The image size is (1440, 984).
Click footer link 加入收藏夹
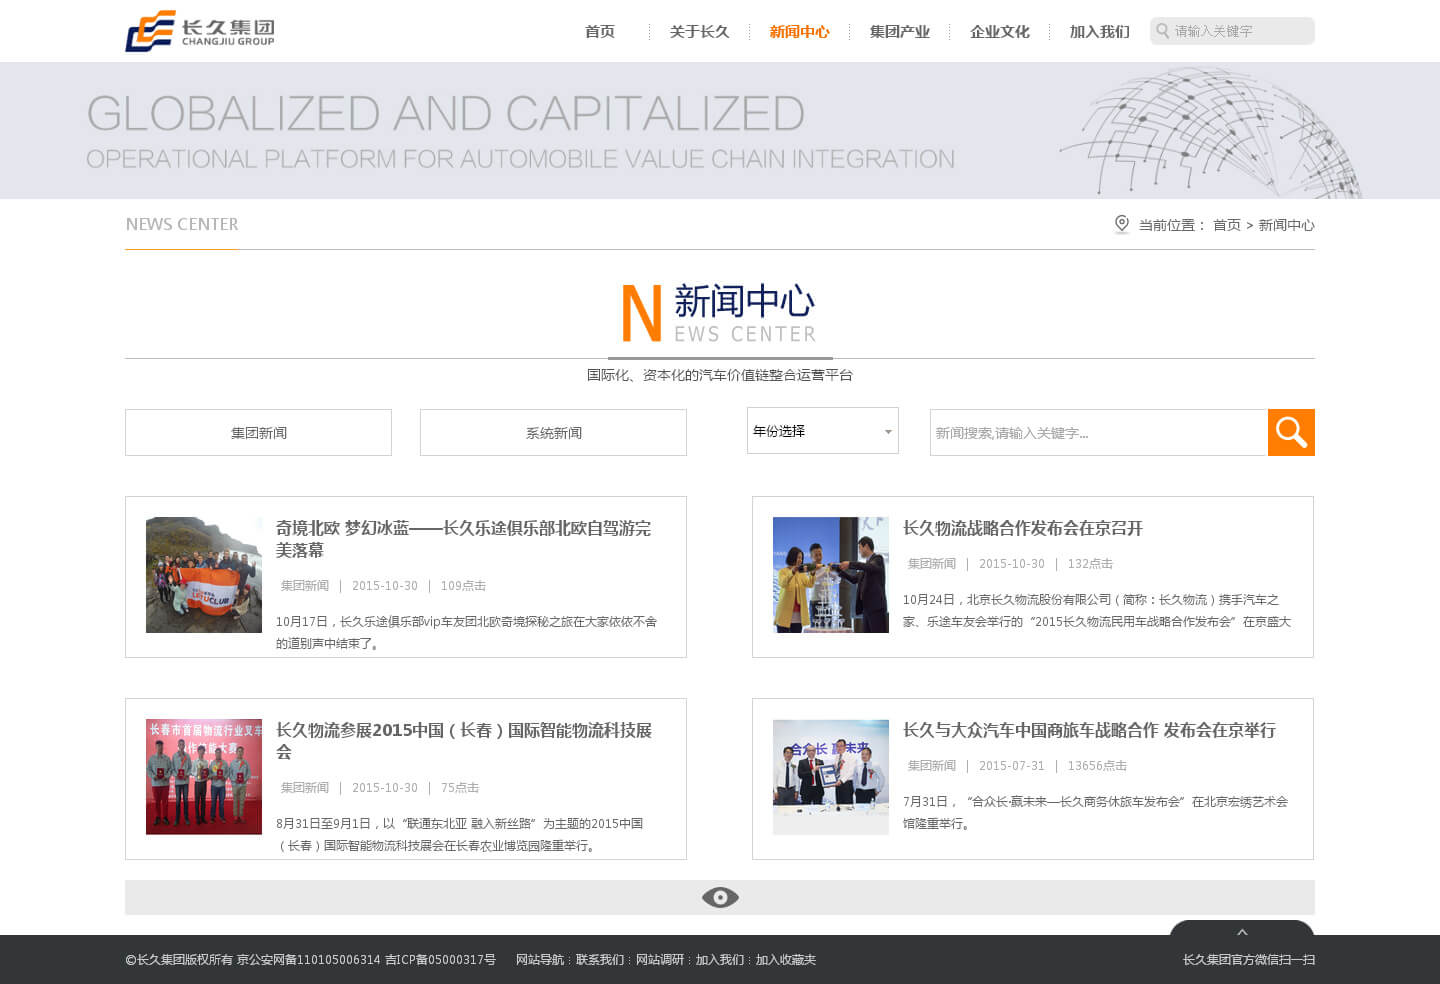point(786,960)
